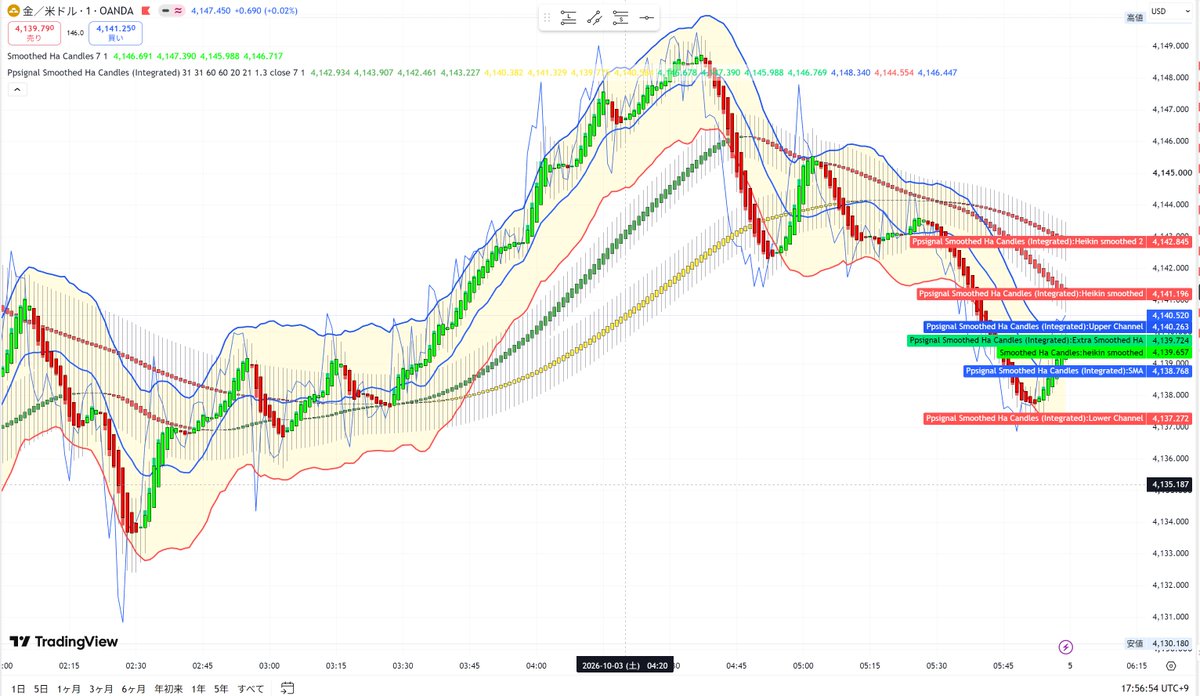1200x696 pixels.
Task: Open the symbol title 金/米ドル・1・OANDA
Action: tap(79, 10)
